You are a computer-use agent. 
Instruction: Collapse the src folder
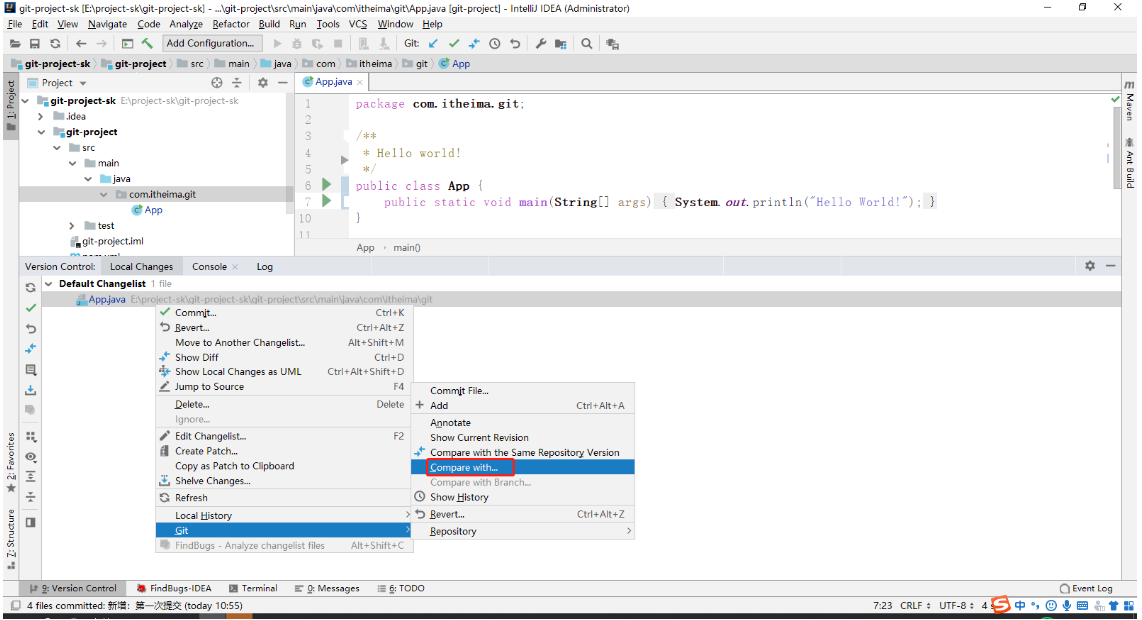[57, 148]
